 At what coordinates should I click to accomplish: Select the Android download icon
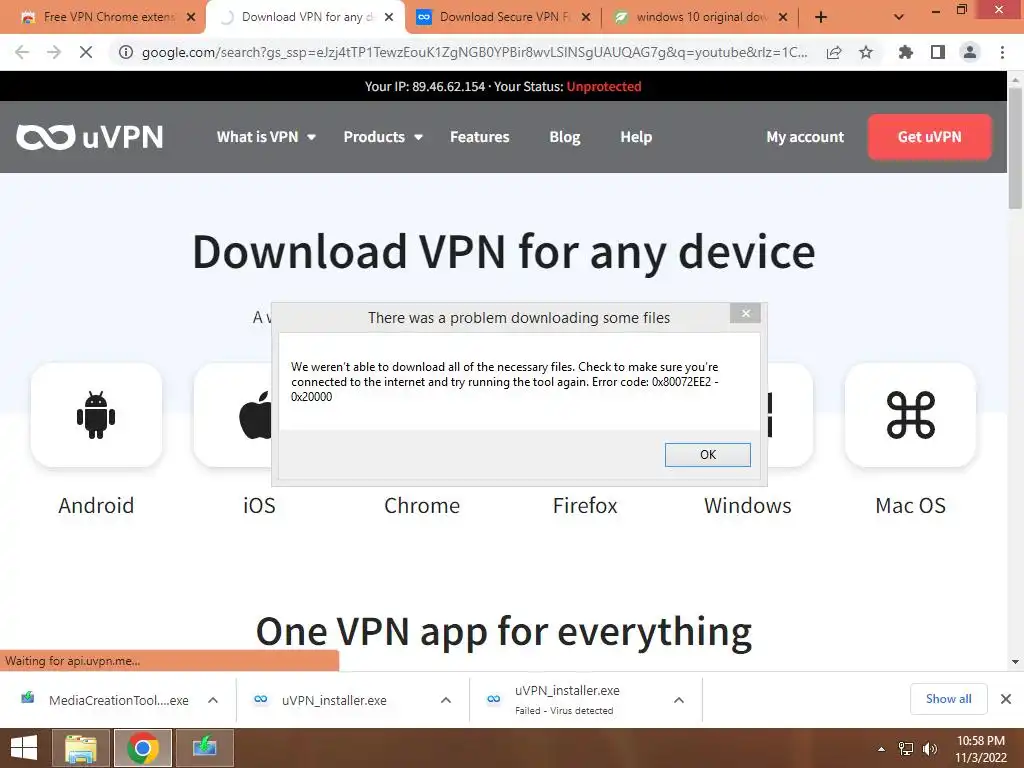pos(96,415)
